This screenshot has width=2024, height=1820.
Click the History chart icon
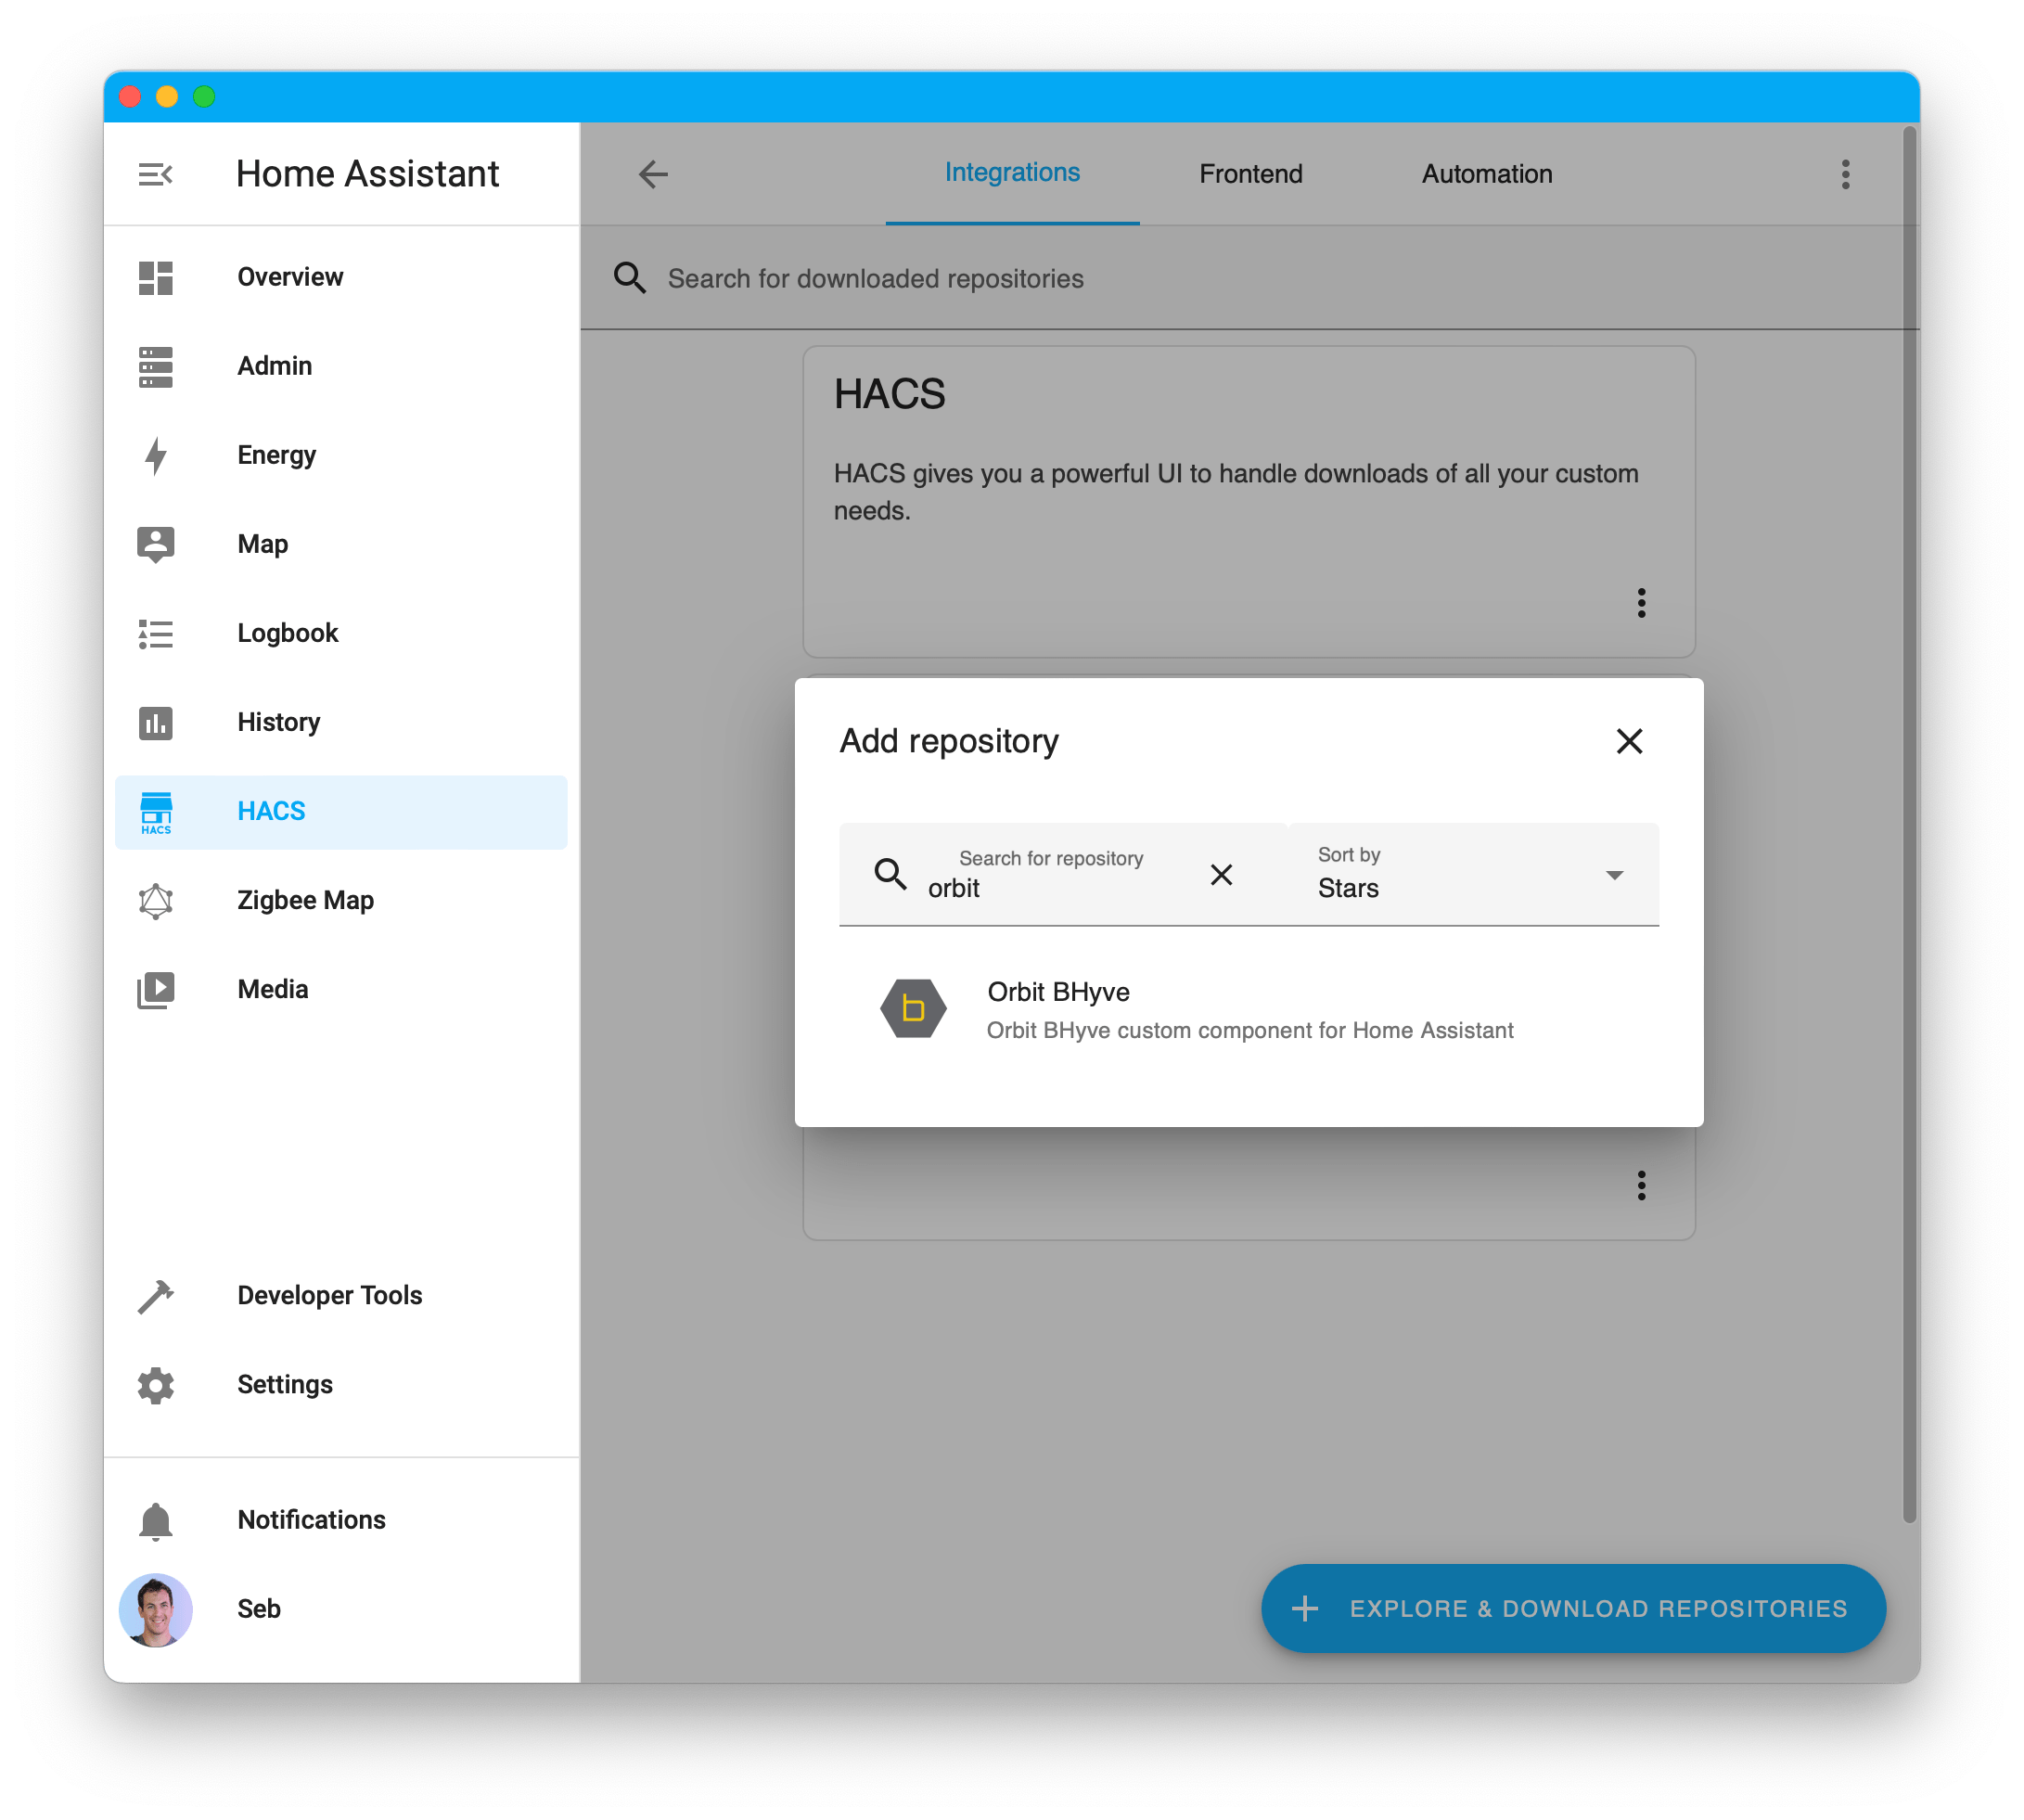156,722
